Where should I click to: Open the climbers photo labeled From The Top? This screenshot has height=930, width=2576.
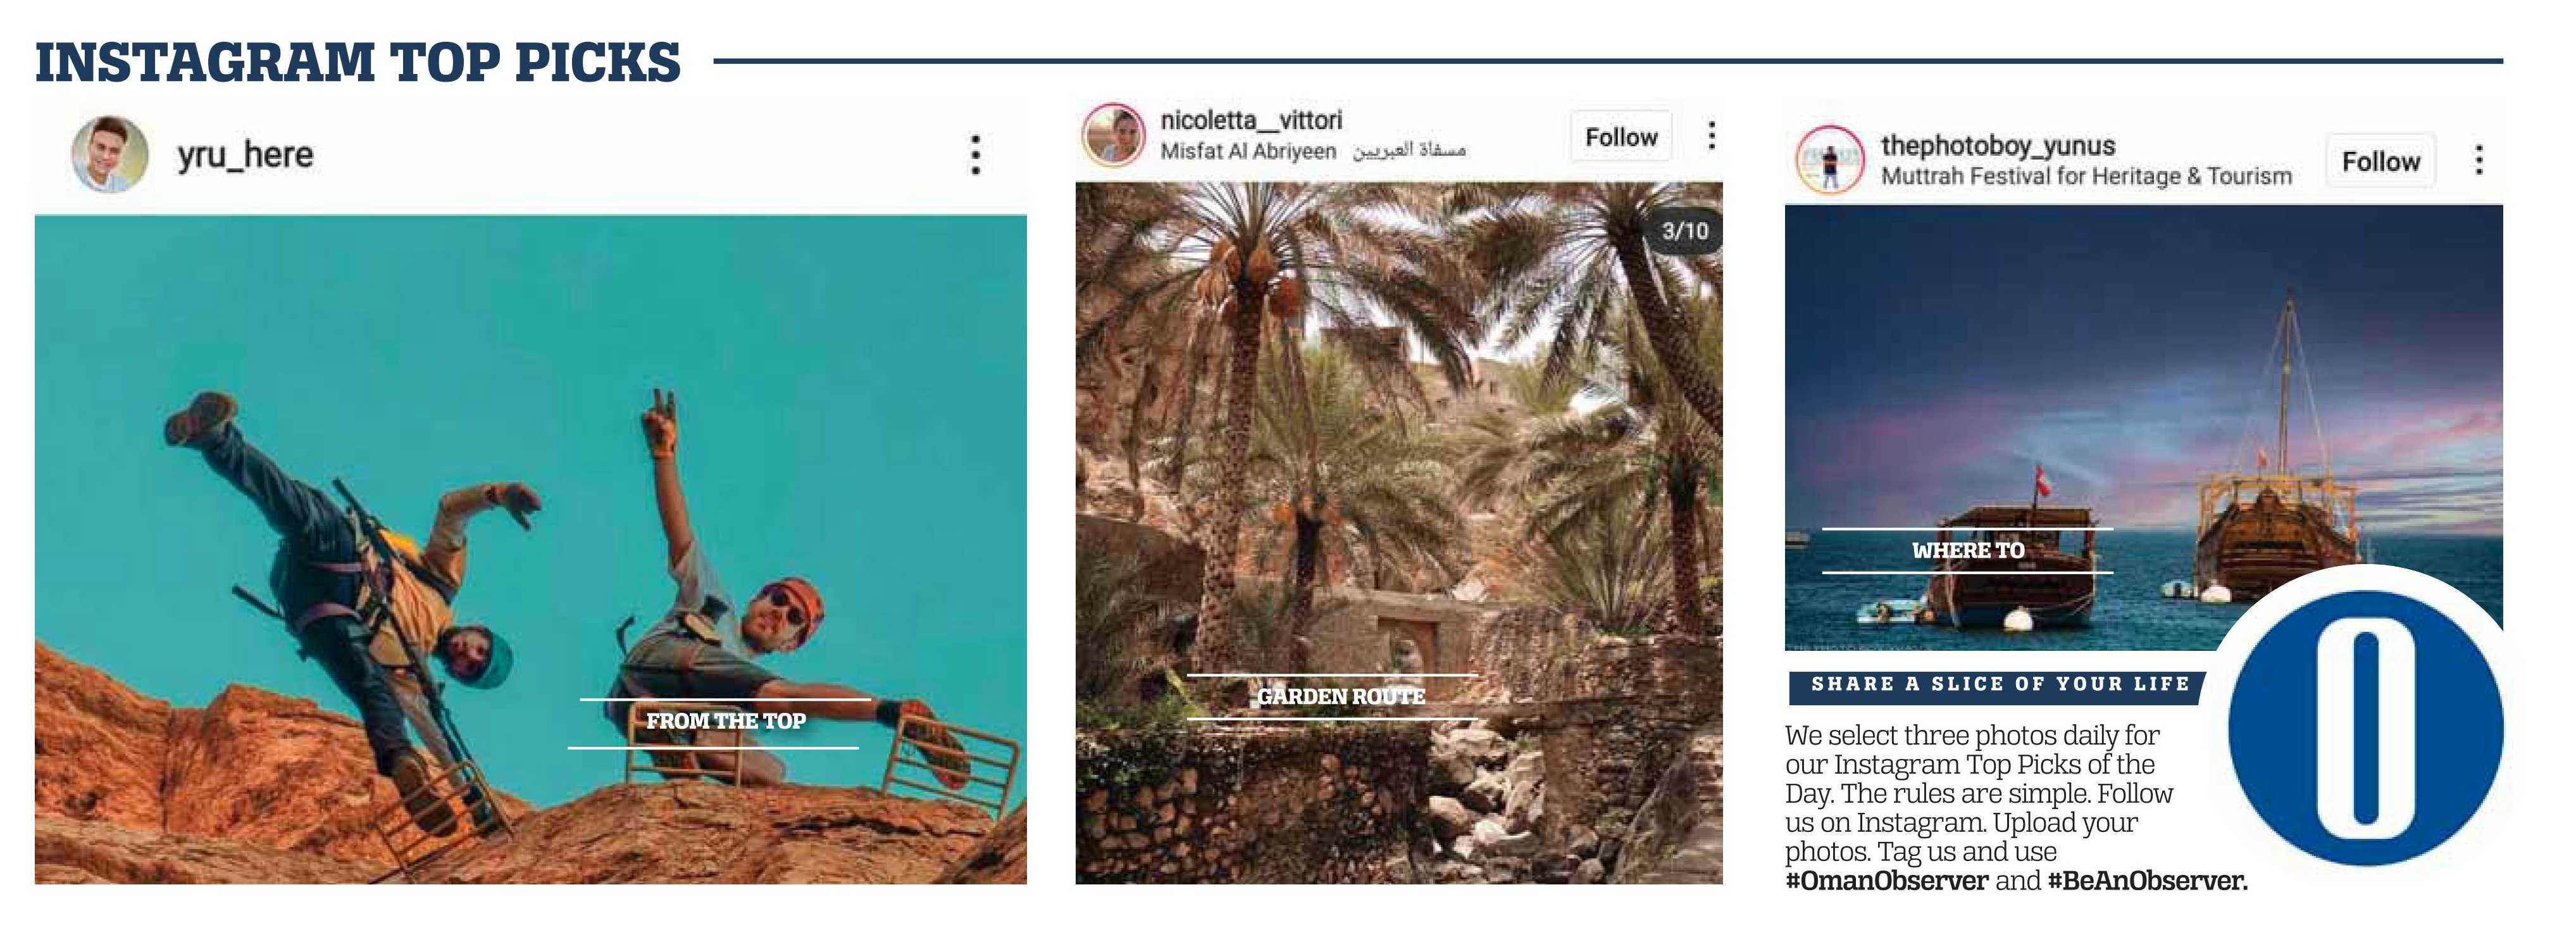click(530, 549)
